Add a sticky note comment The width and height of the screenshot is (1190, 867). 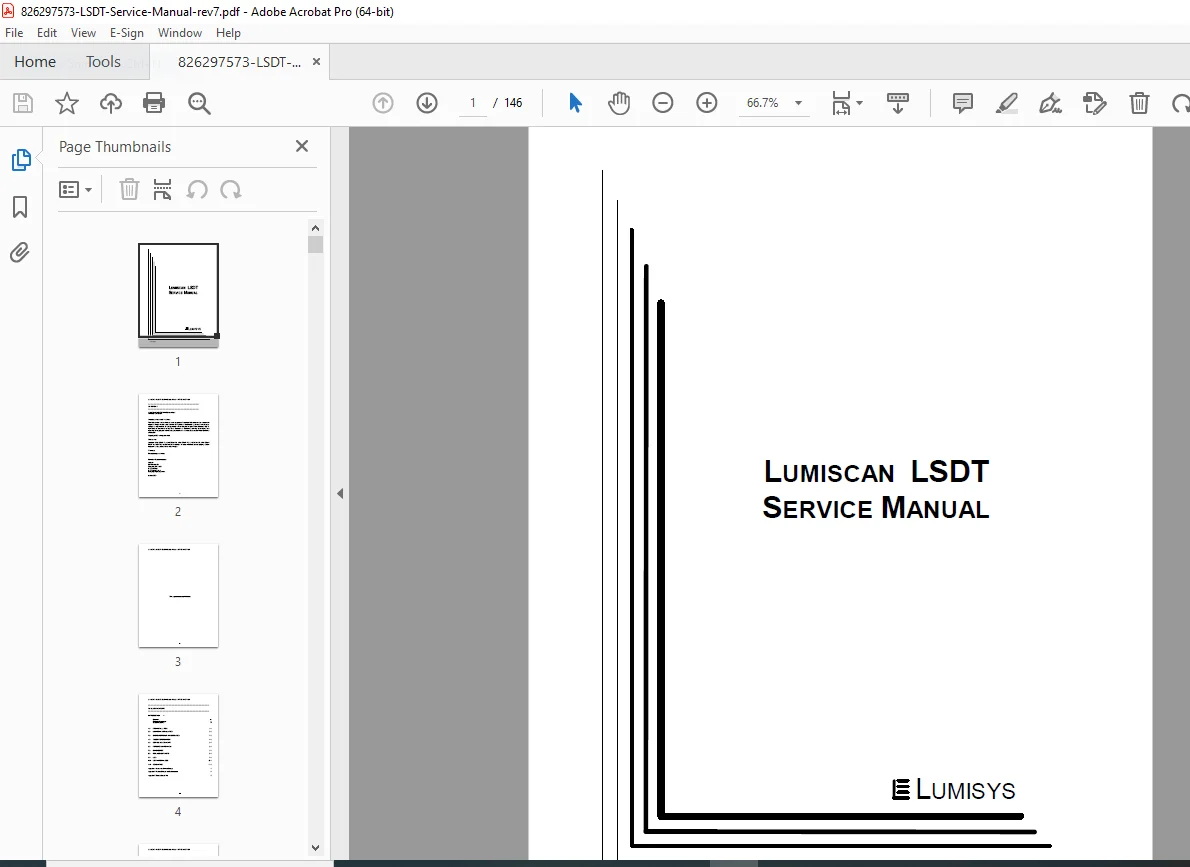tap(962, 102)
